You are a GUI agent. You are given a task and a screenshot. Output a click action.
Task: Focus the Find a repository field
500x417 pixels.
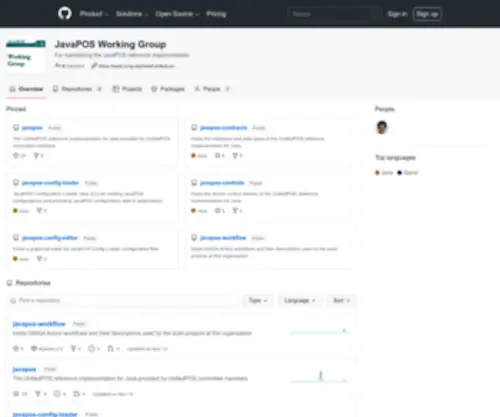coord(122,301)
